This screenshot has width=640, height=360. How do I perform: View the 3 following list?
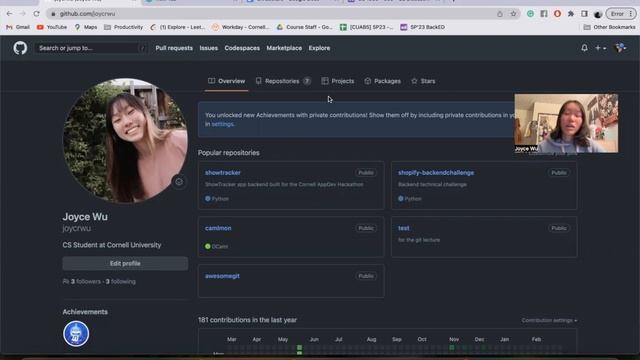click(120, 281)
